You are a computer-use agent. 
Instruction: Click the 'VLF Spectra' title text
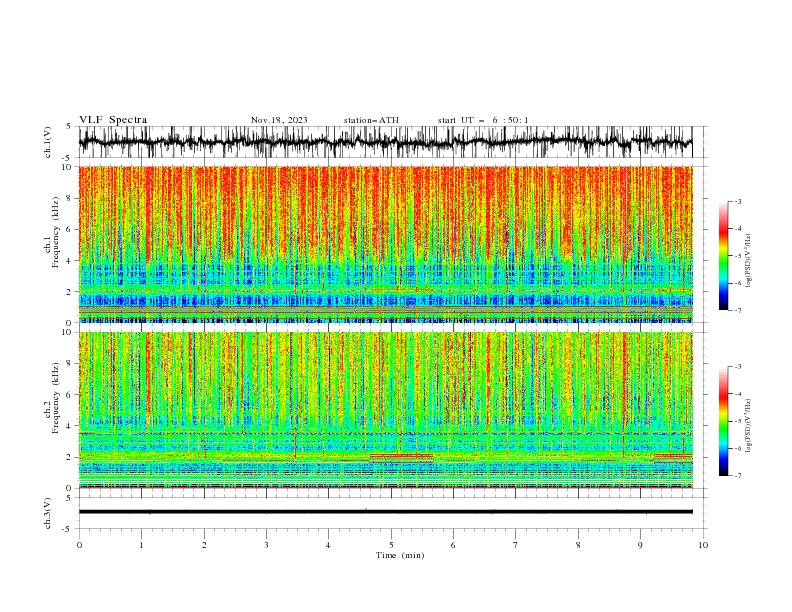pyautogui.click(x=113, y=120)
